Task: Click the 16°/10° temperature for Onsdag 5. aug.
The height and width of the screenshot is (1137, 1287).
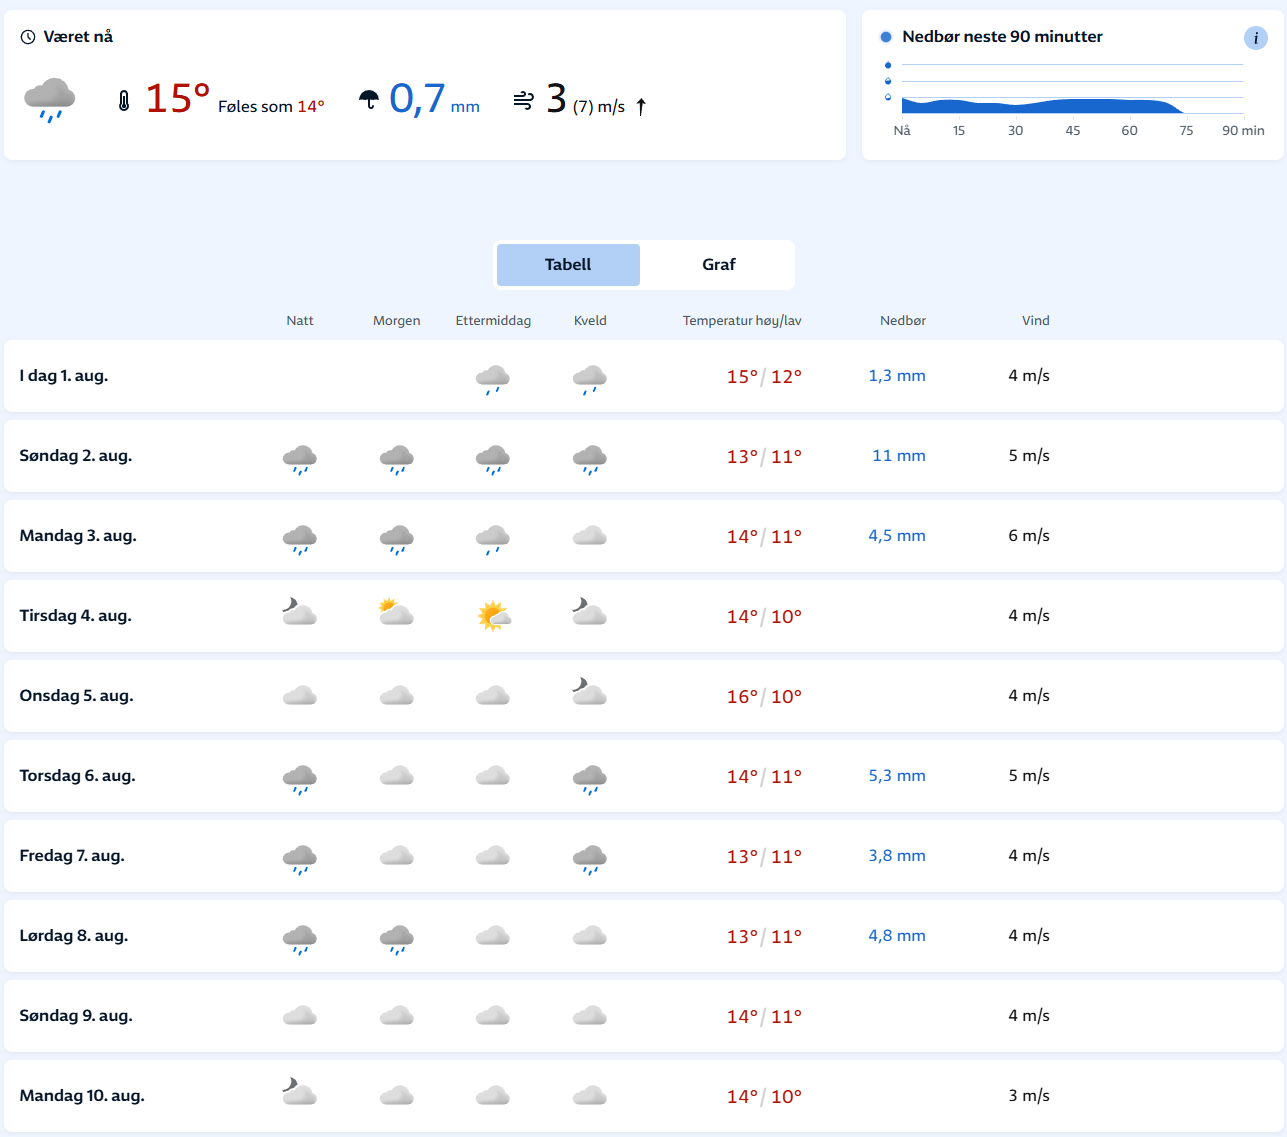Action: click(764, 697)
